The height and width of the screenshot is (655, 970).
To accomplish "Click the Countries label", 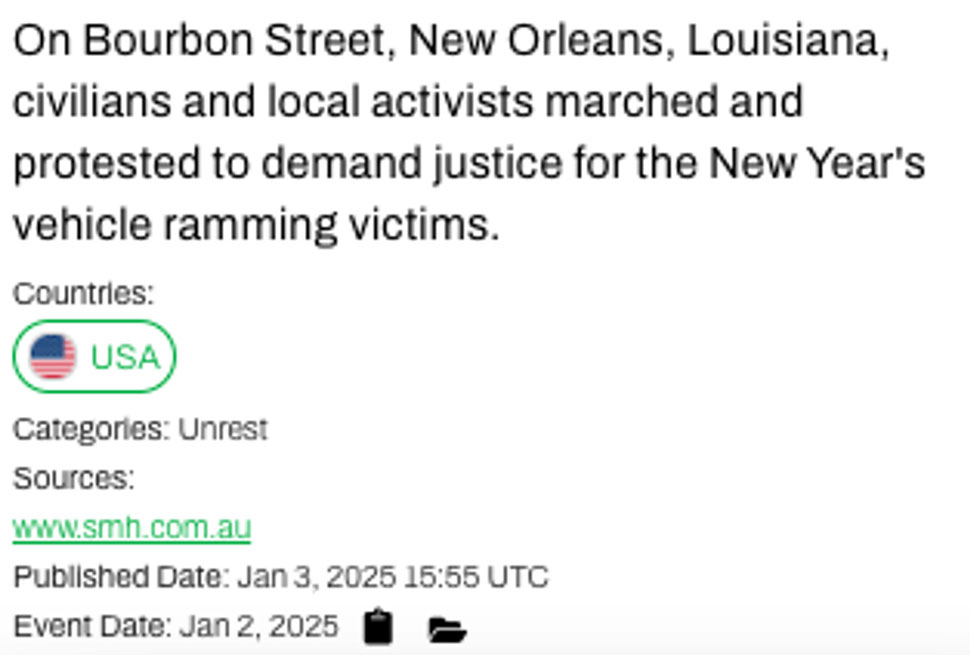I will click(83, 294).
